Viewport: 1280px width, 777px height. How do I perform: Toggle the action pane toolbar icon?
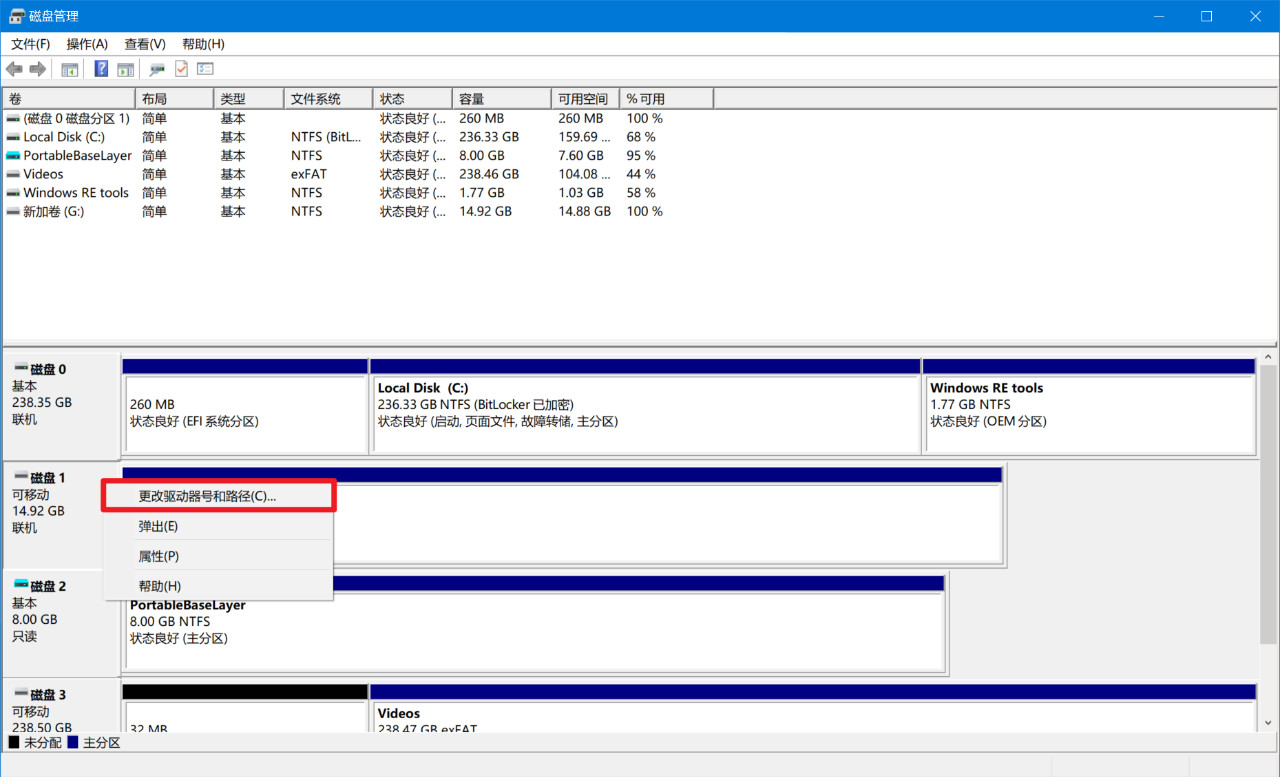[125, 69]
